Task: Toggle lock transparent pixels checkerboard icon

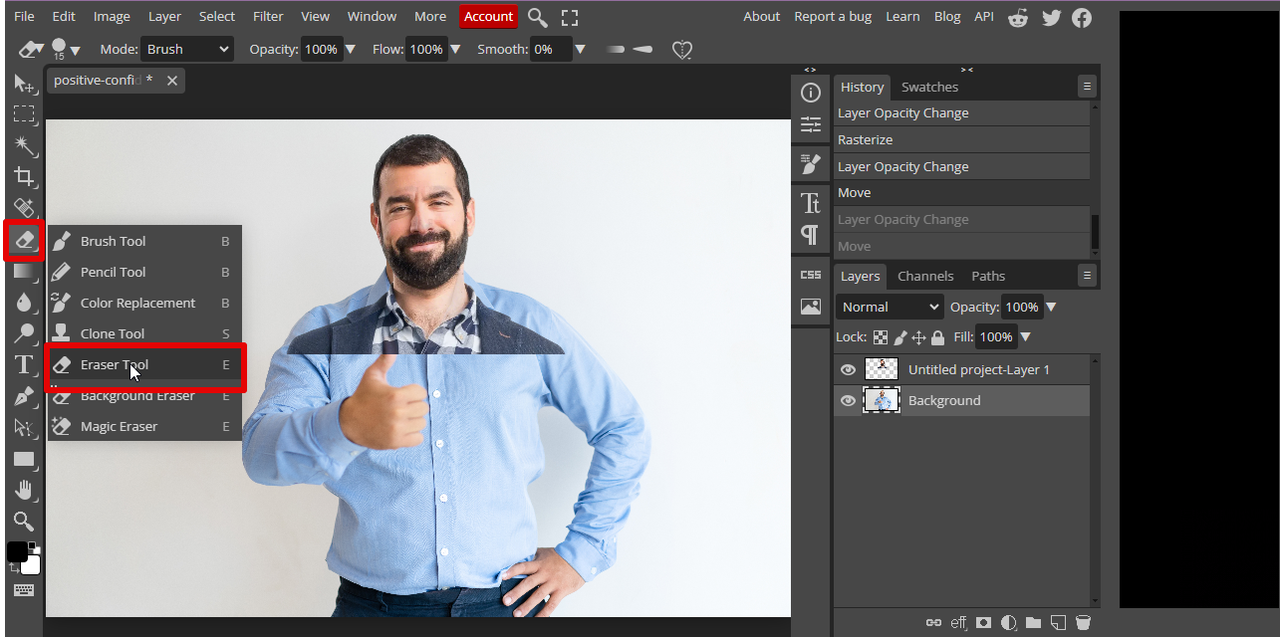Action: coord(880,338)
